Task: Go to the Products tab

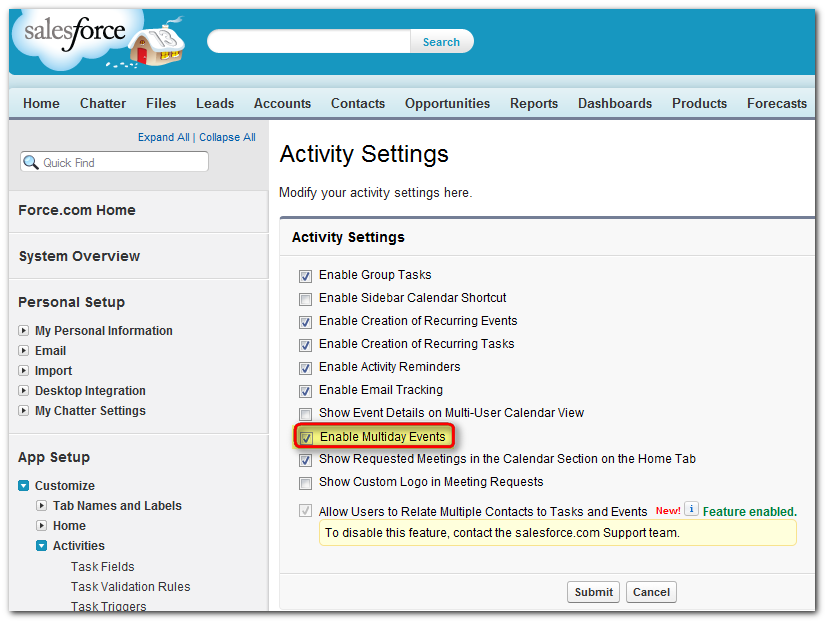Action: tap(699, 103)
